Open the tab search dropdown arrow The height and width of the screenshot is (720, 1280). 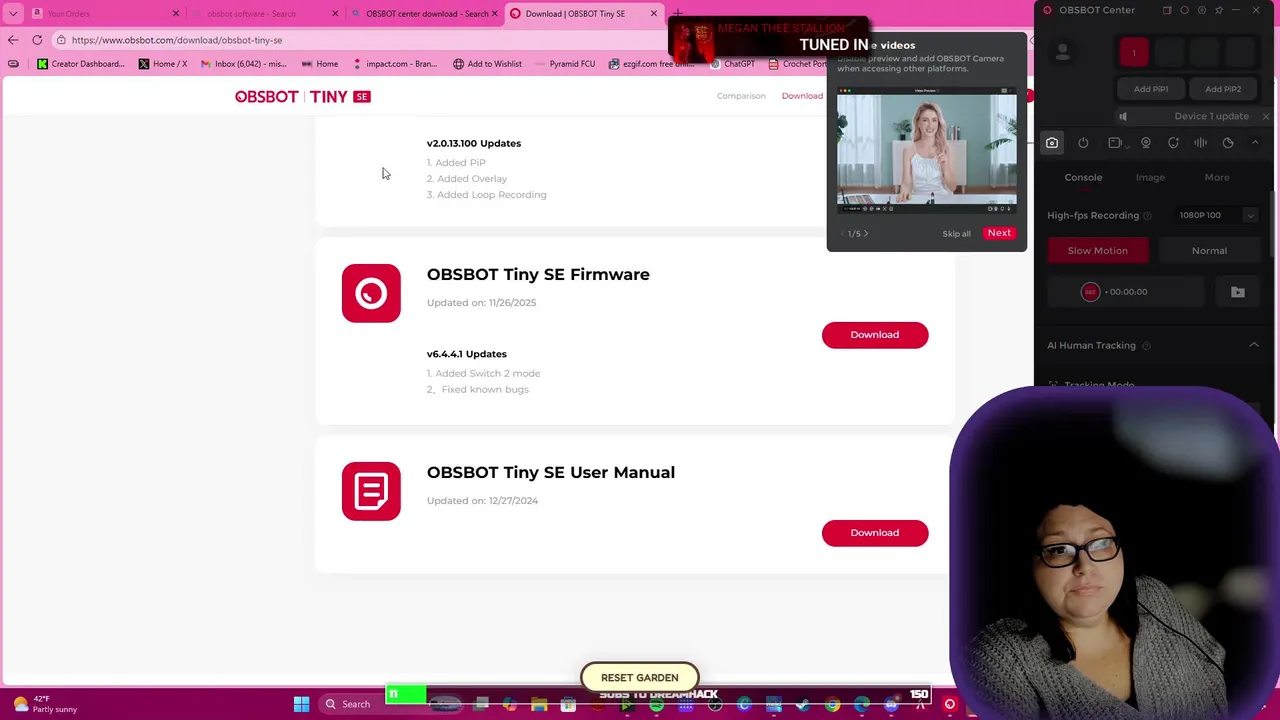click(12, 14)
